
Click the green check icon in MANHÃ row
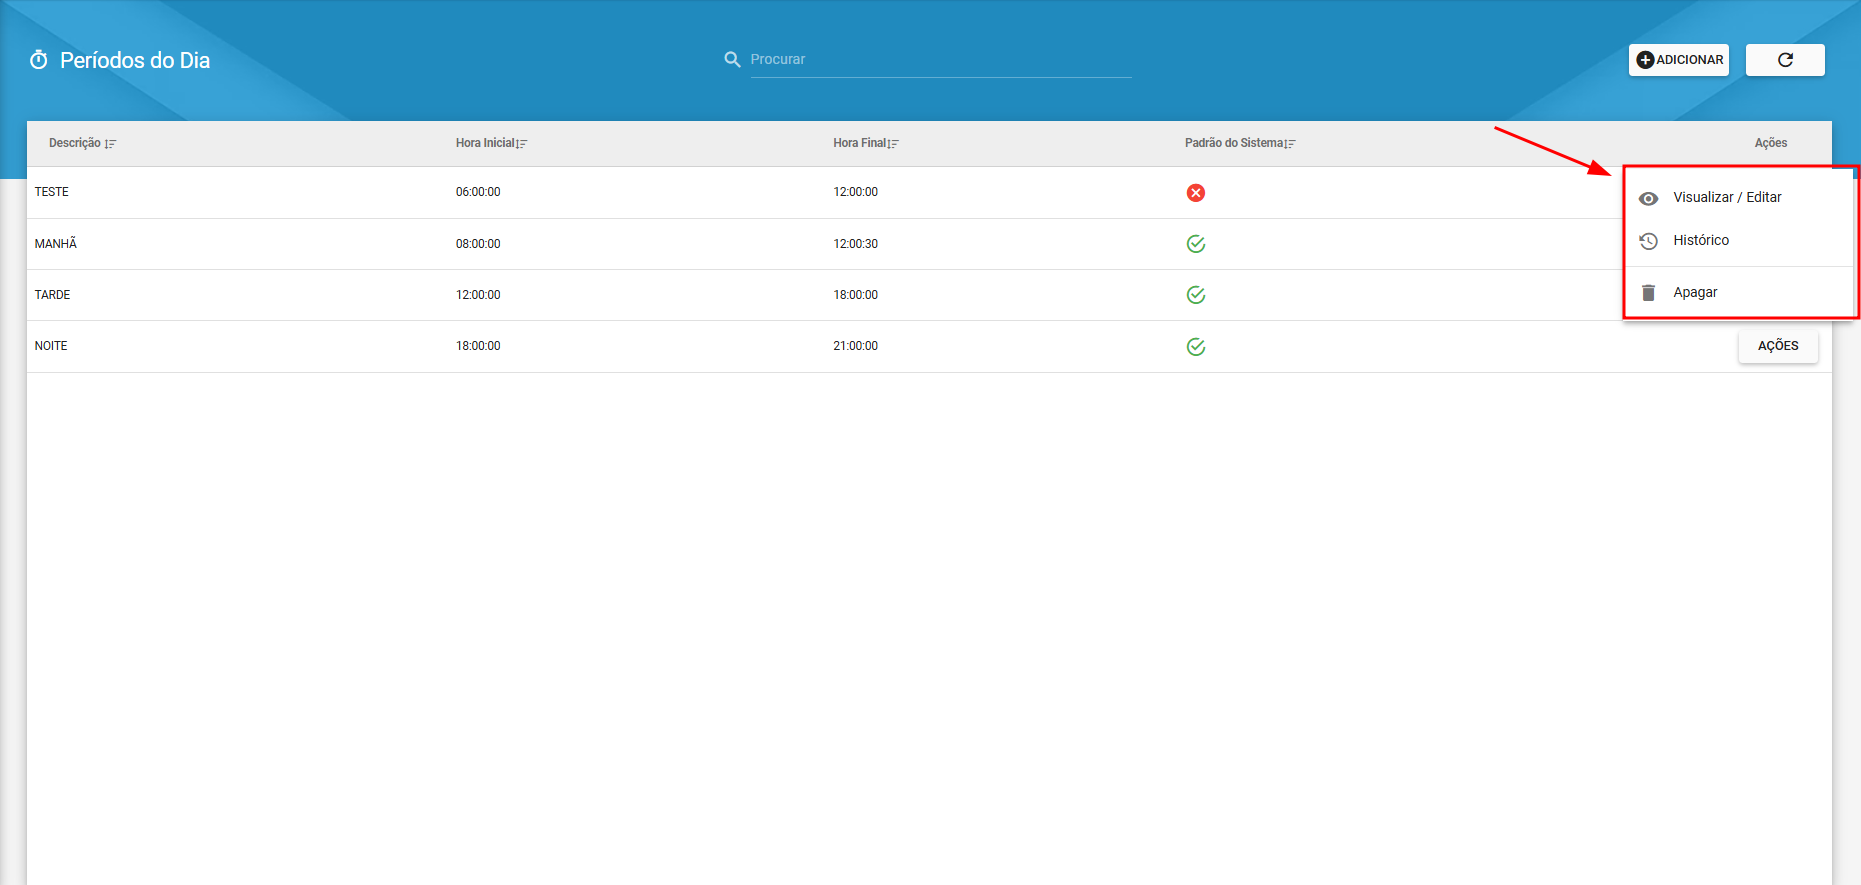(1195, 244)
